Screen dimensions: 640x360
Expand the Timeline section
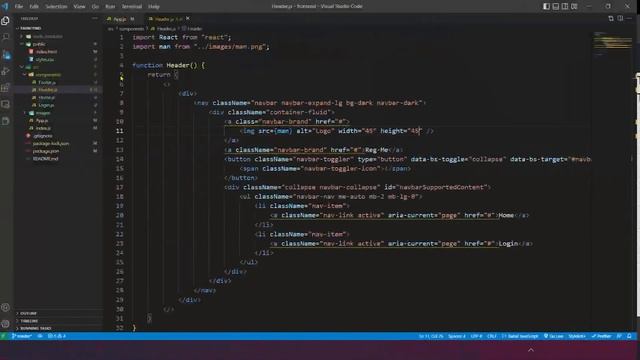(x=29, y=321)
